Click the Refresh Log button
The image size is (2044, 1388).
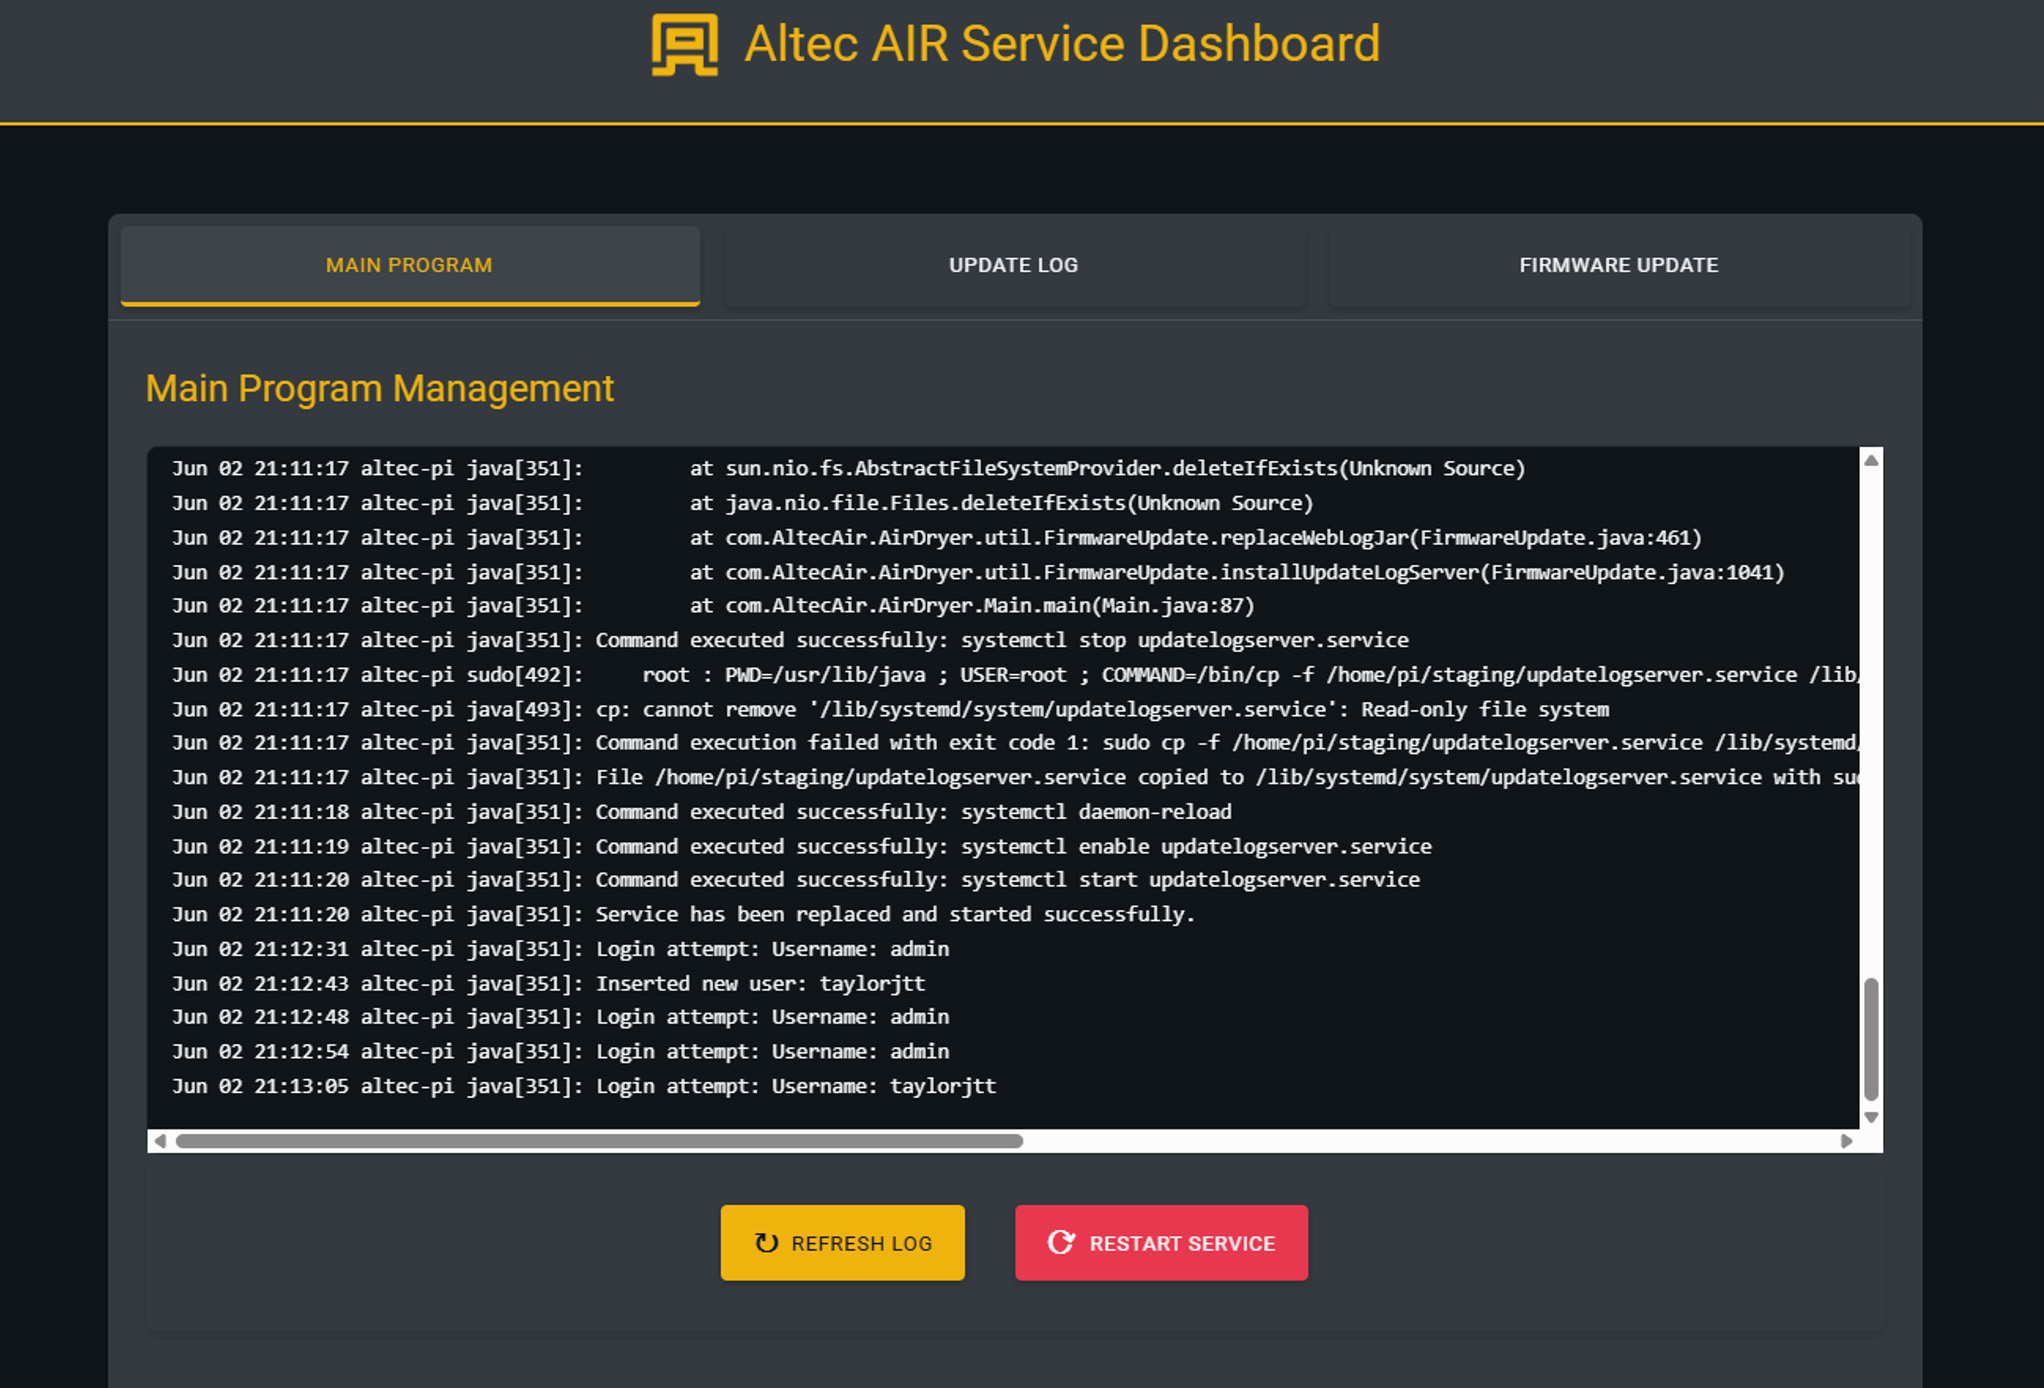(842, 1243)
